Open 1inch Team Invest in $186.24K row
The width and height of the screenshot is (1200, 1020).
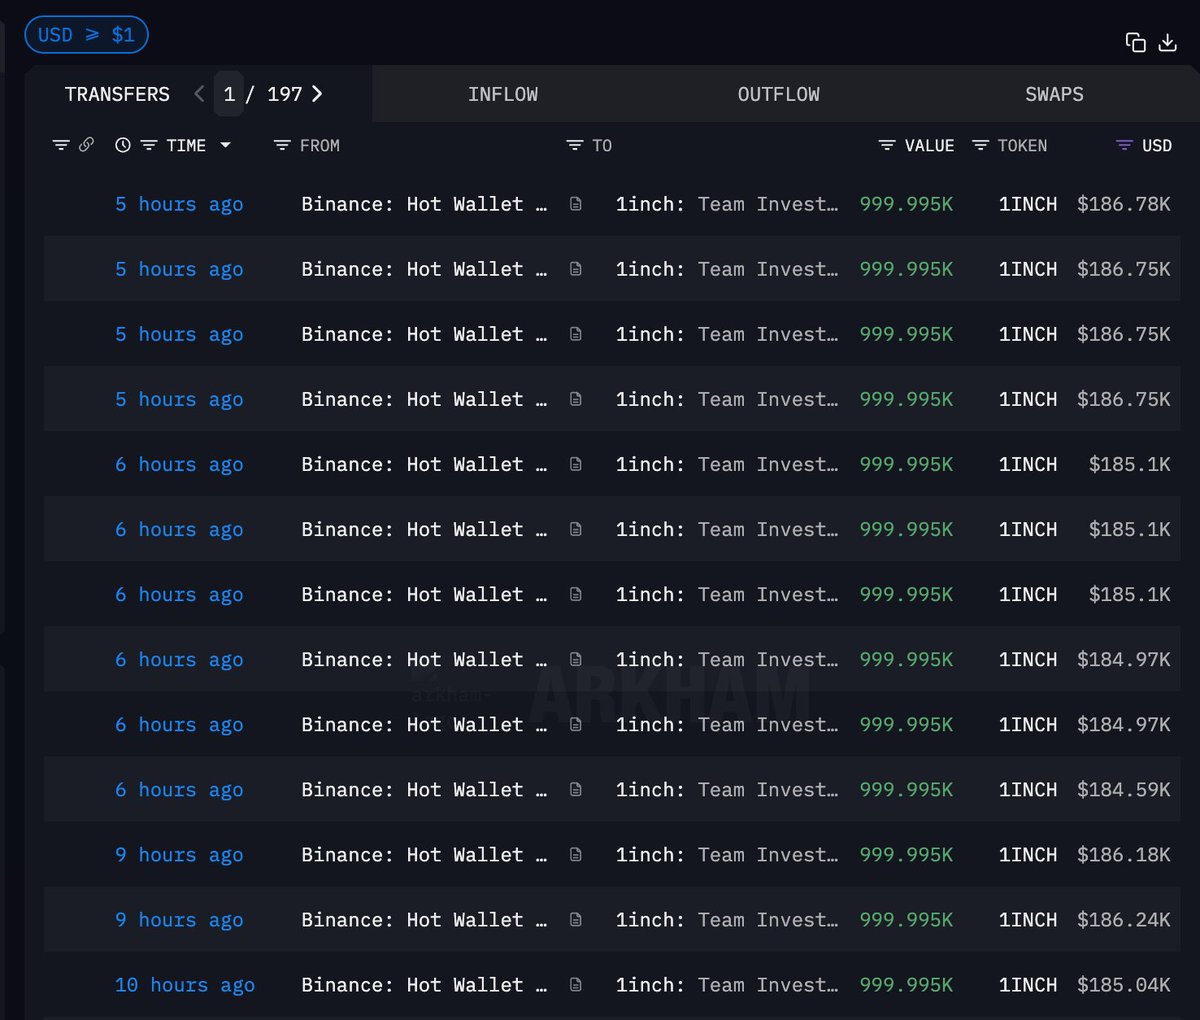[727, 920]
